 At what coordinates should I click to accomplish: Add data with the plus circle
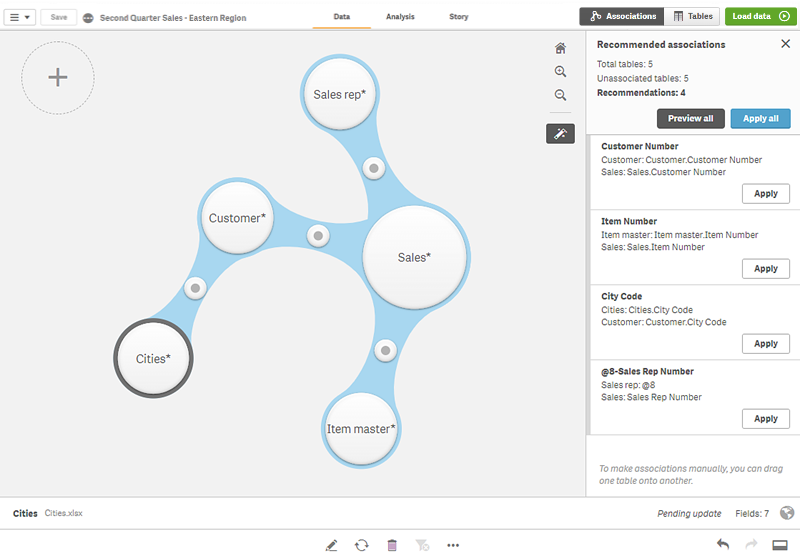click(58, 78)
